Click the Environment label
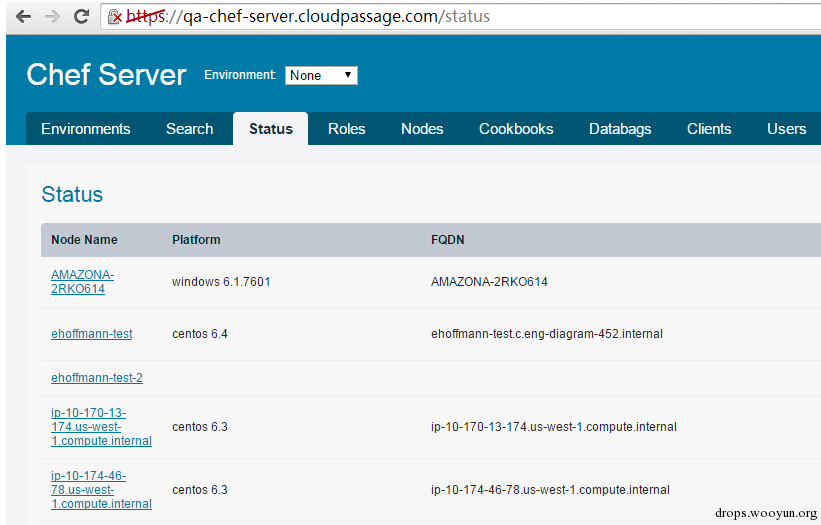Screen dimensions: 821x525 (240, 75)
